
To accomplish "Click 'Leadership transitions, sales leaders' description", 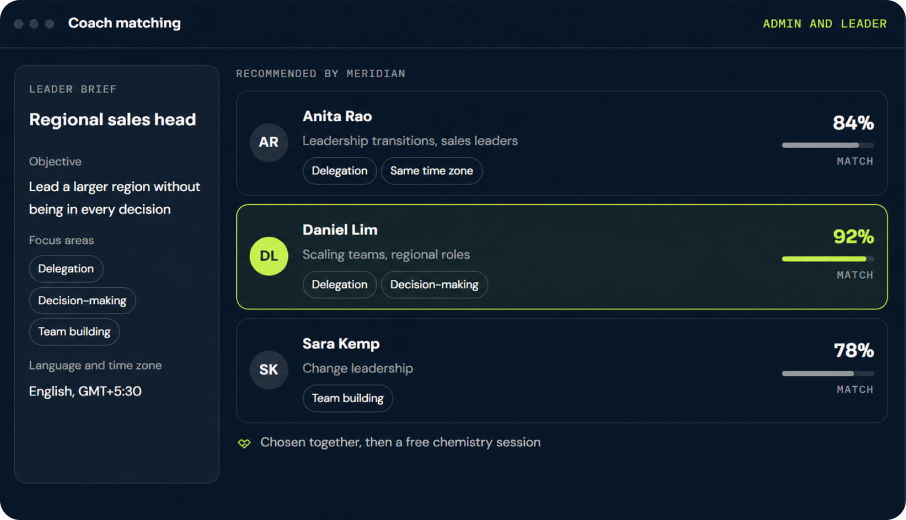I will click(410, 141).
